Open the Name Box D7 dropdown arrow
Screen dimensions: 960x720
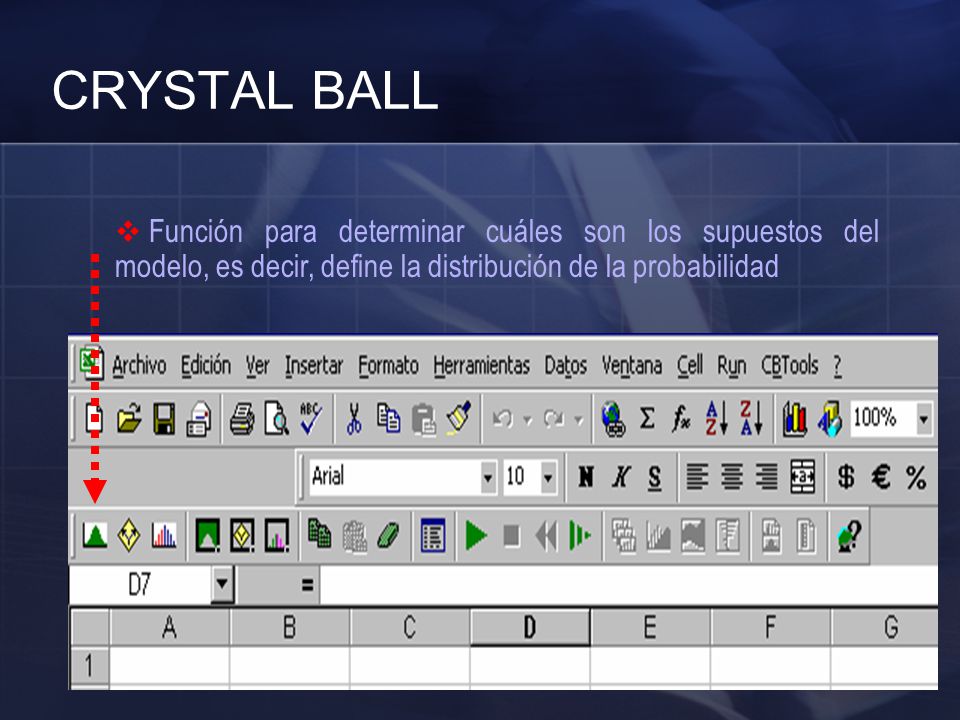point(222,584)
